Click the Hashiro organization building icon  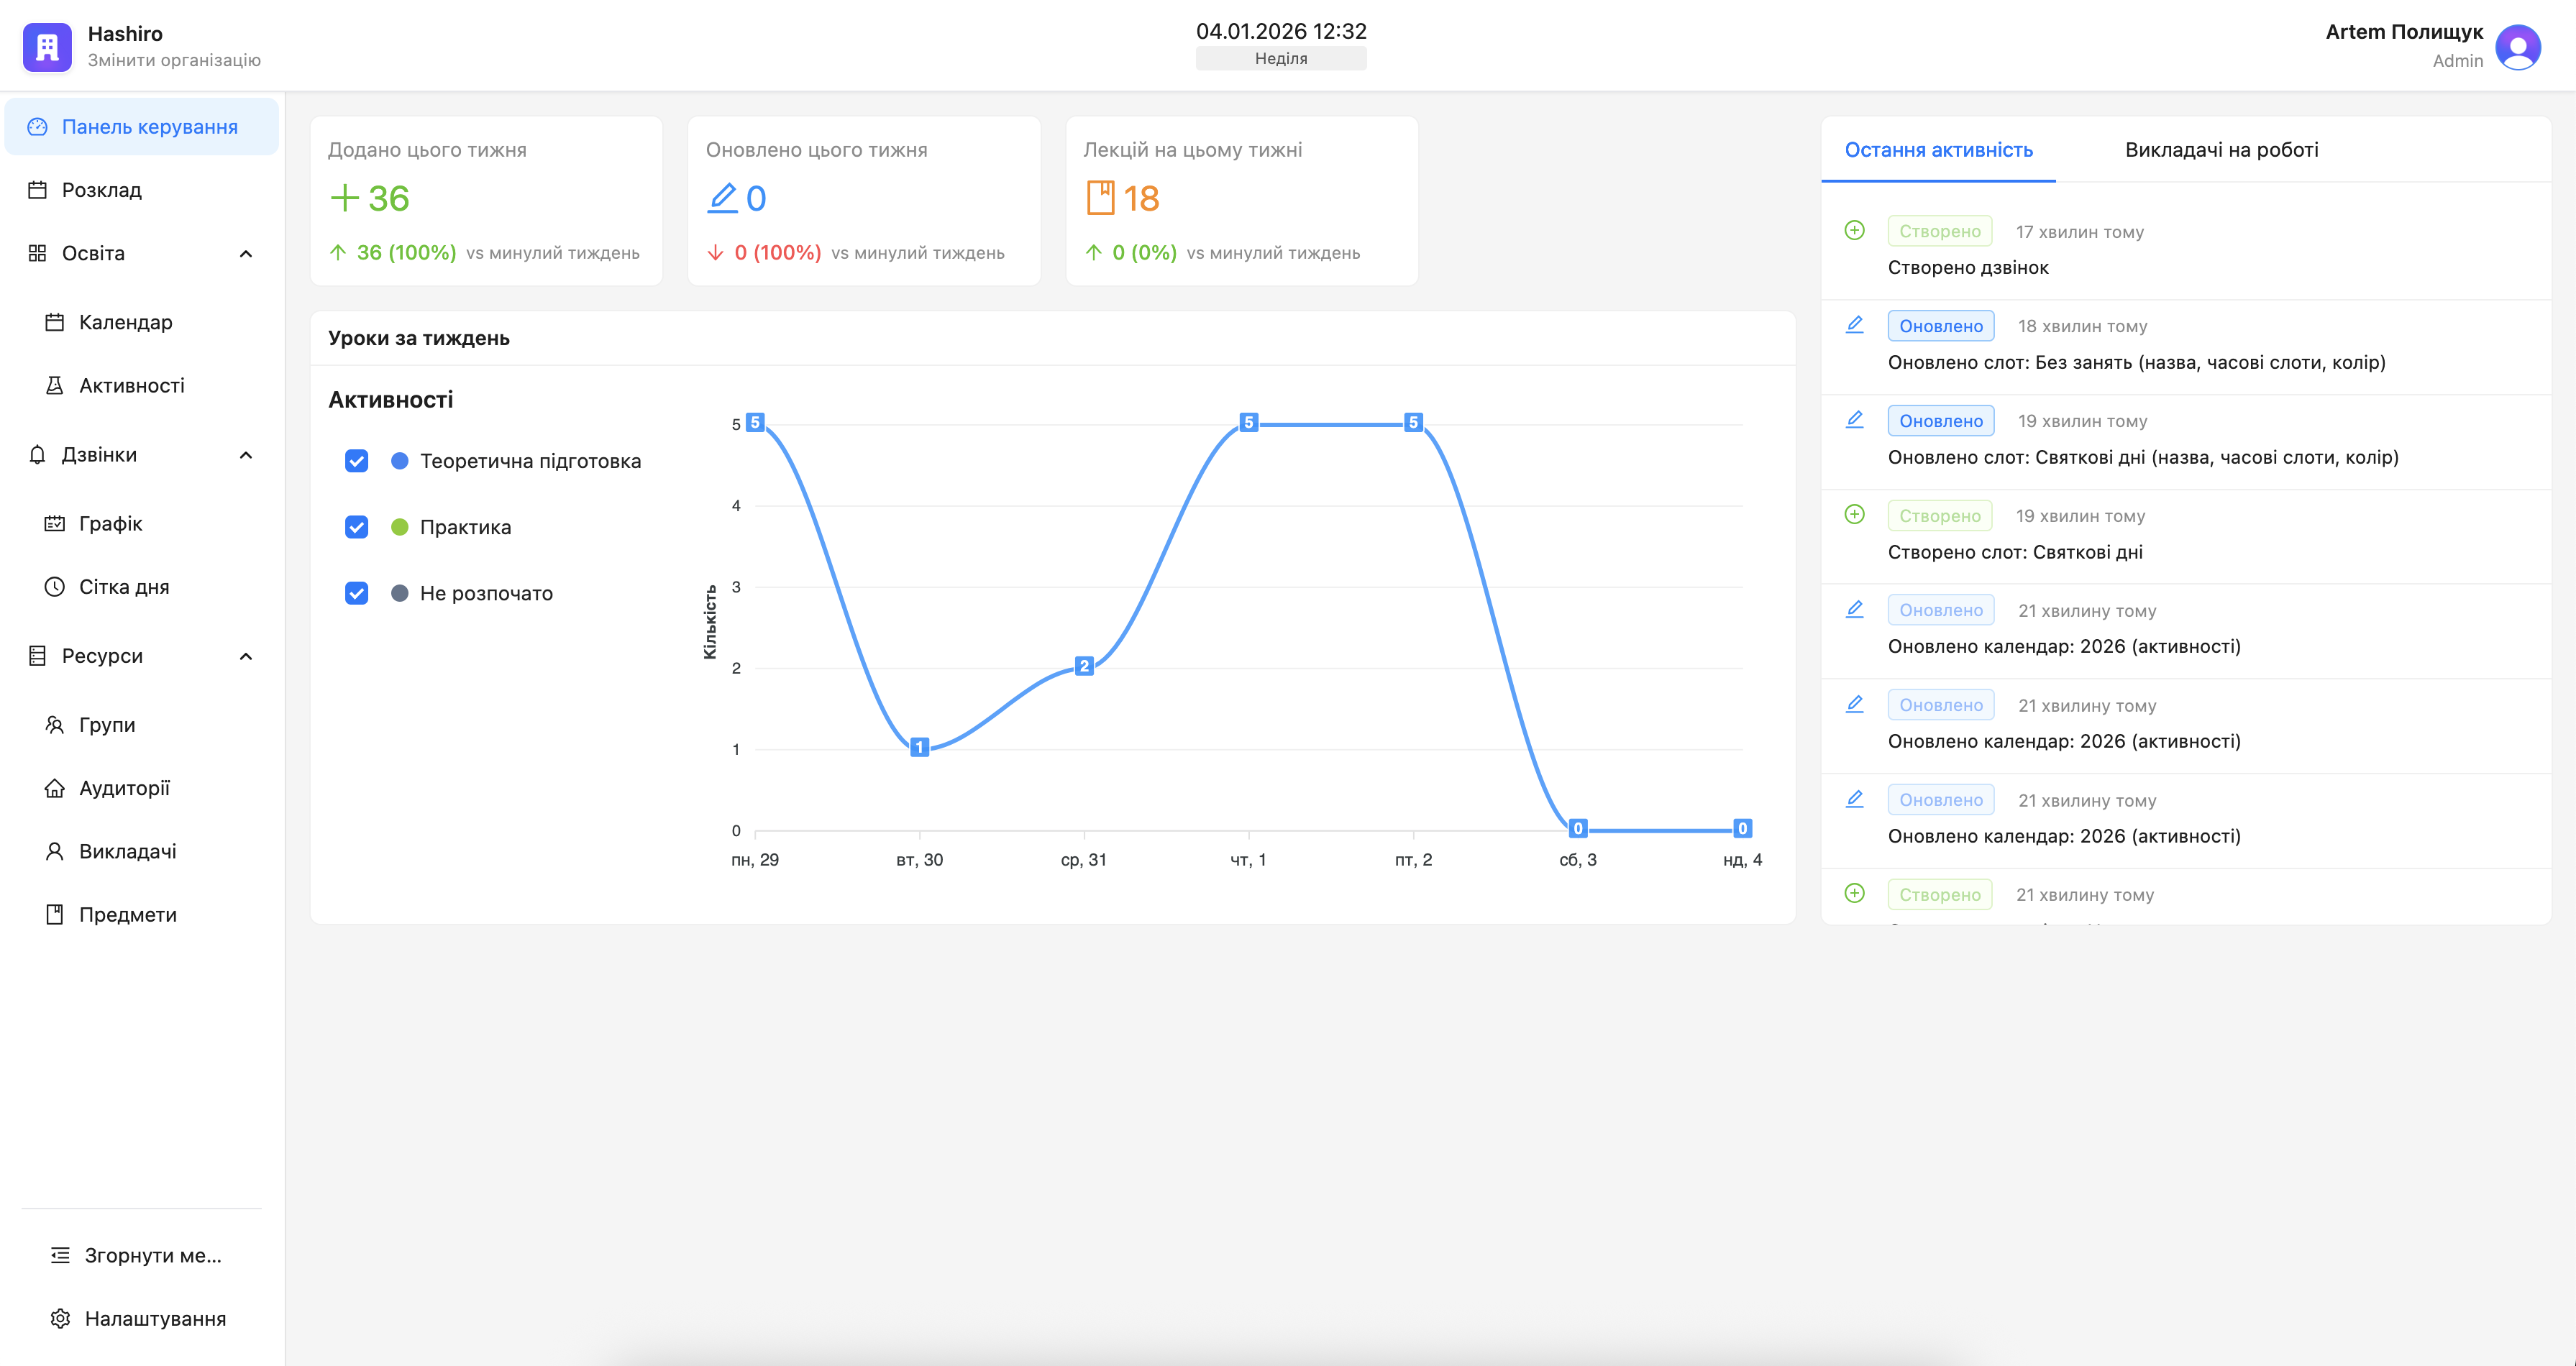coord(47,47)
